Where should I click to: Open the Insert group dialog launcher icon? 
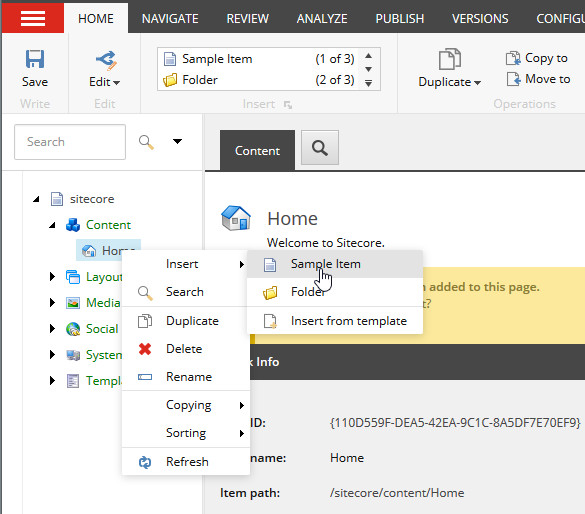287,105
